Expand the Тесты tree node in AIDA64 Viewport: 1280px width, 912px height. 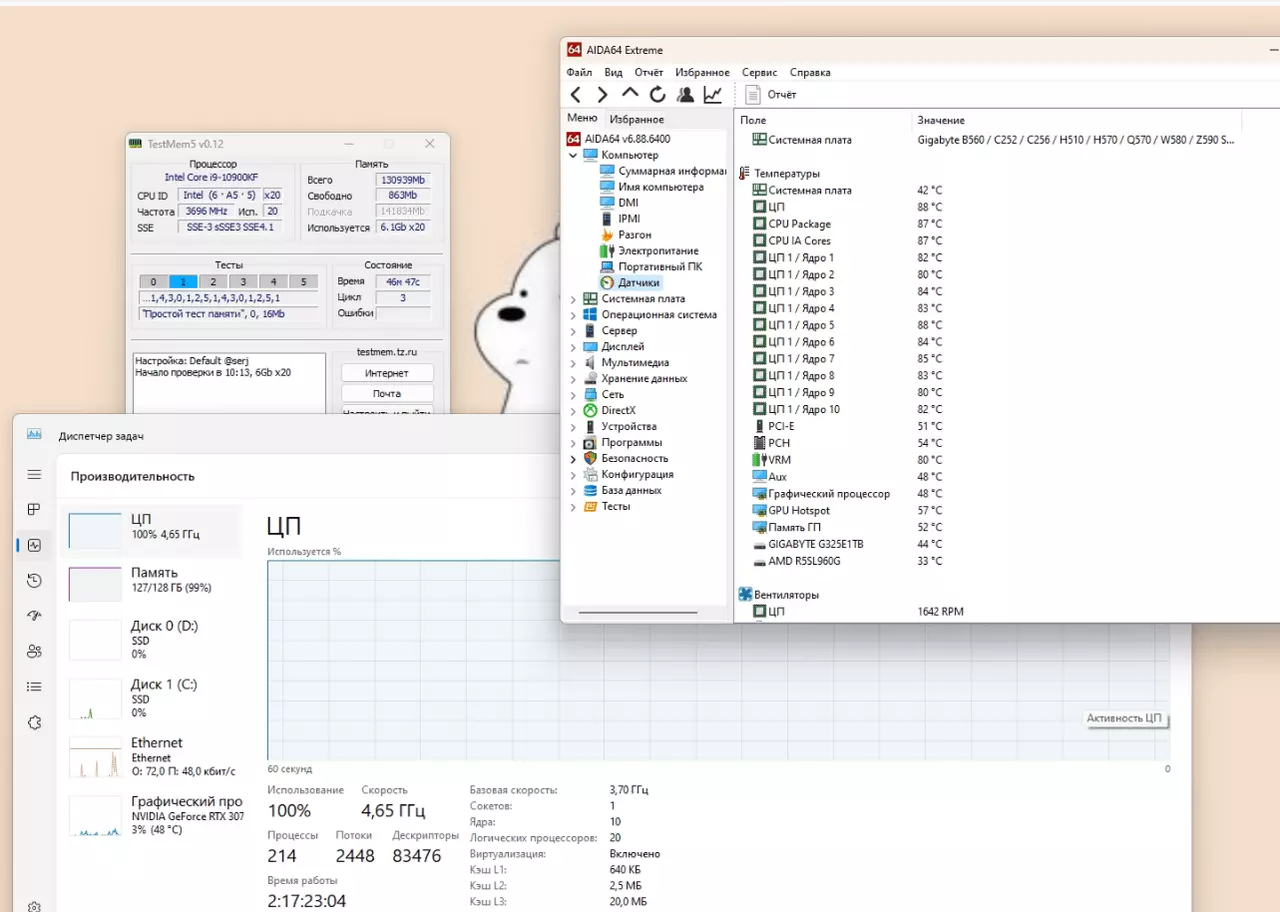coord(573,507)
